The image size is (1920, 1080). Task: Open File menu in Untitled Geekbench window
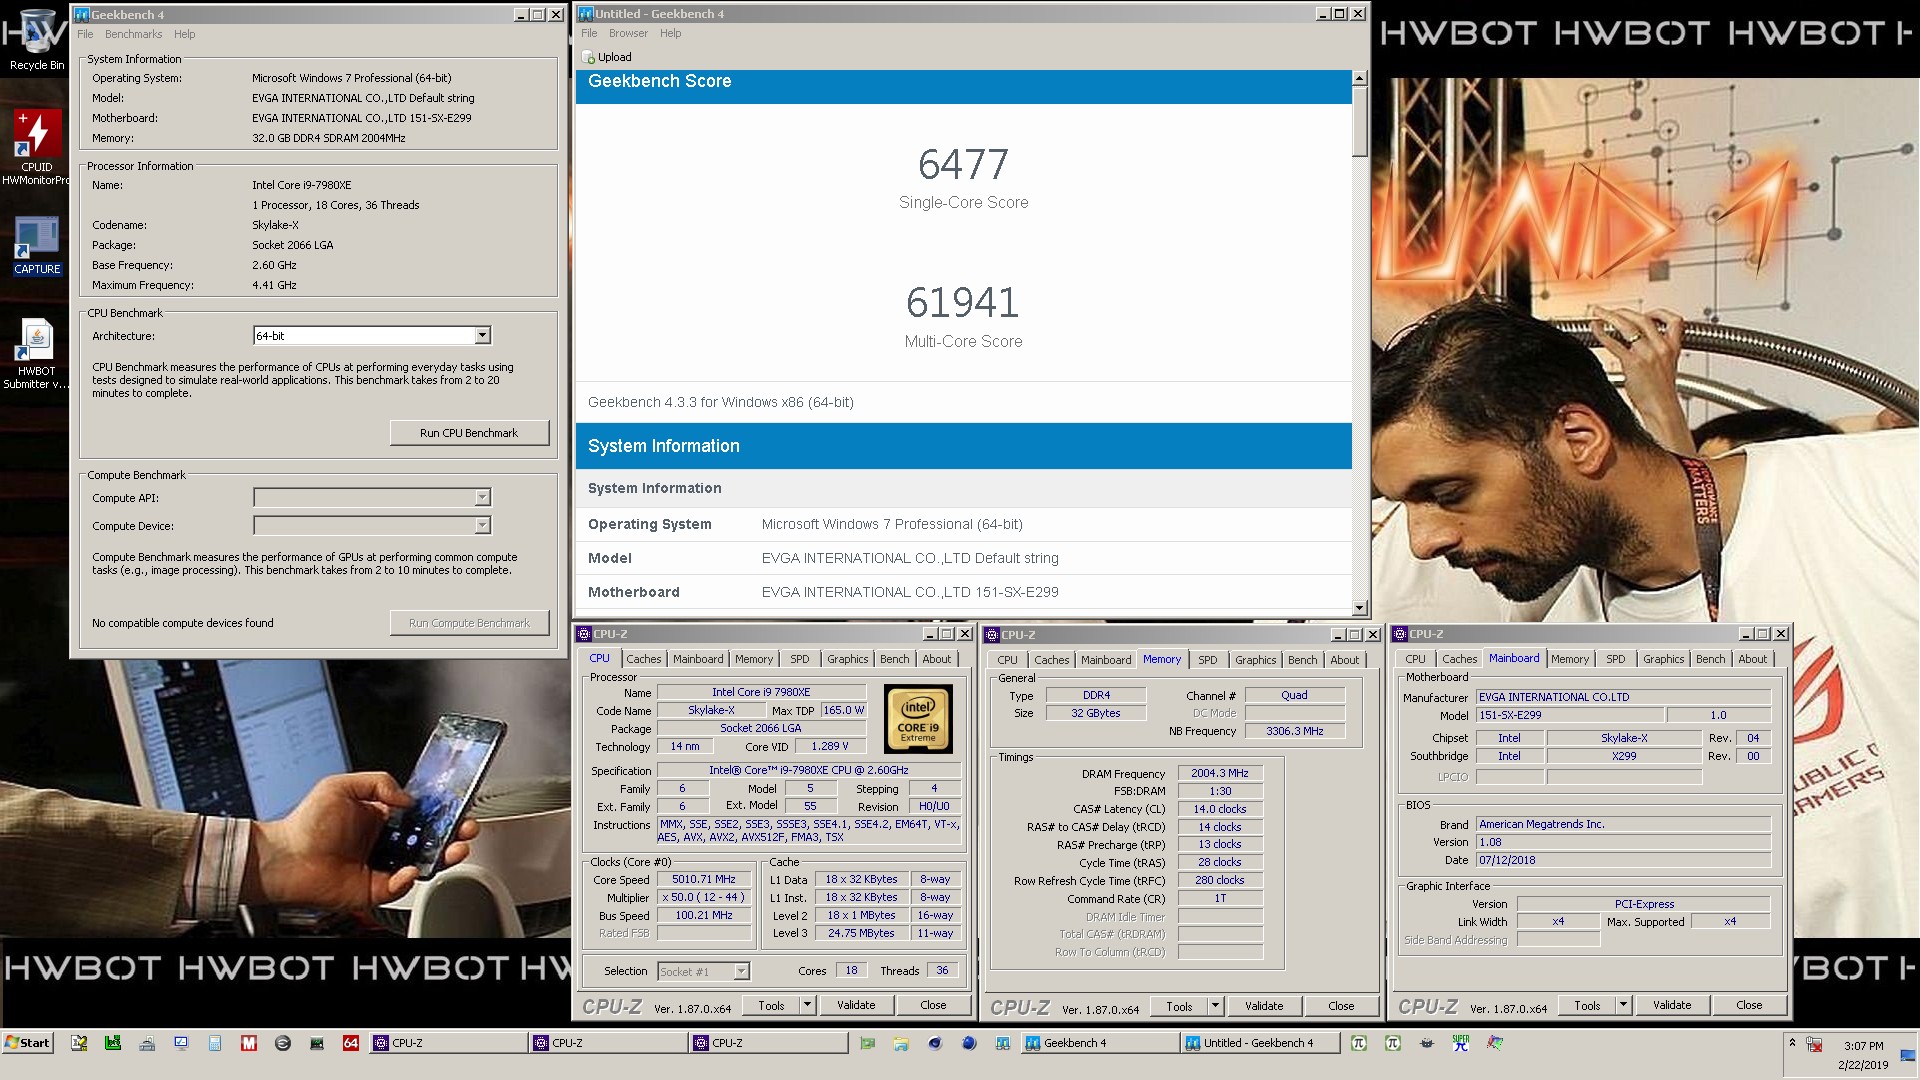589,33
